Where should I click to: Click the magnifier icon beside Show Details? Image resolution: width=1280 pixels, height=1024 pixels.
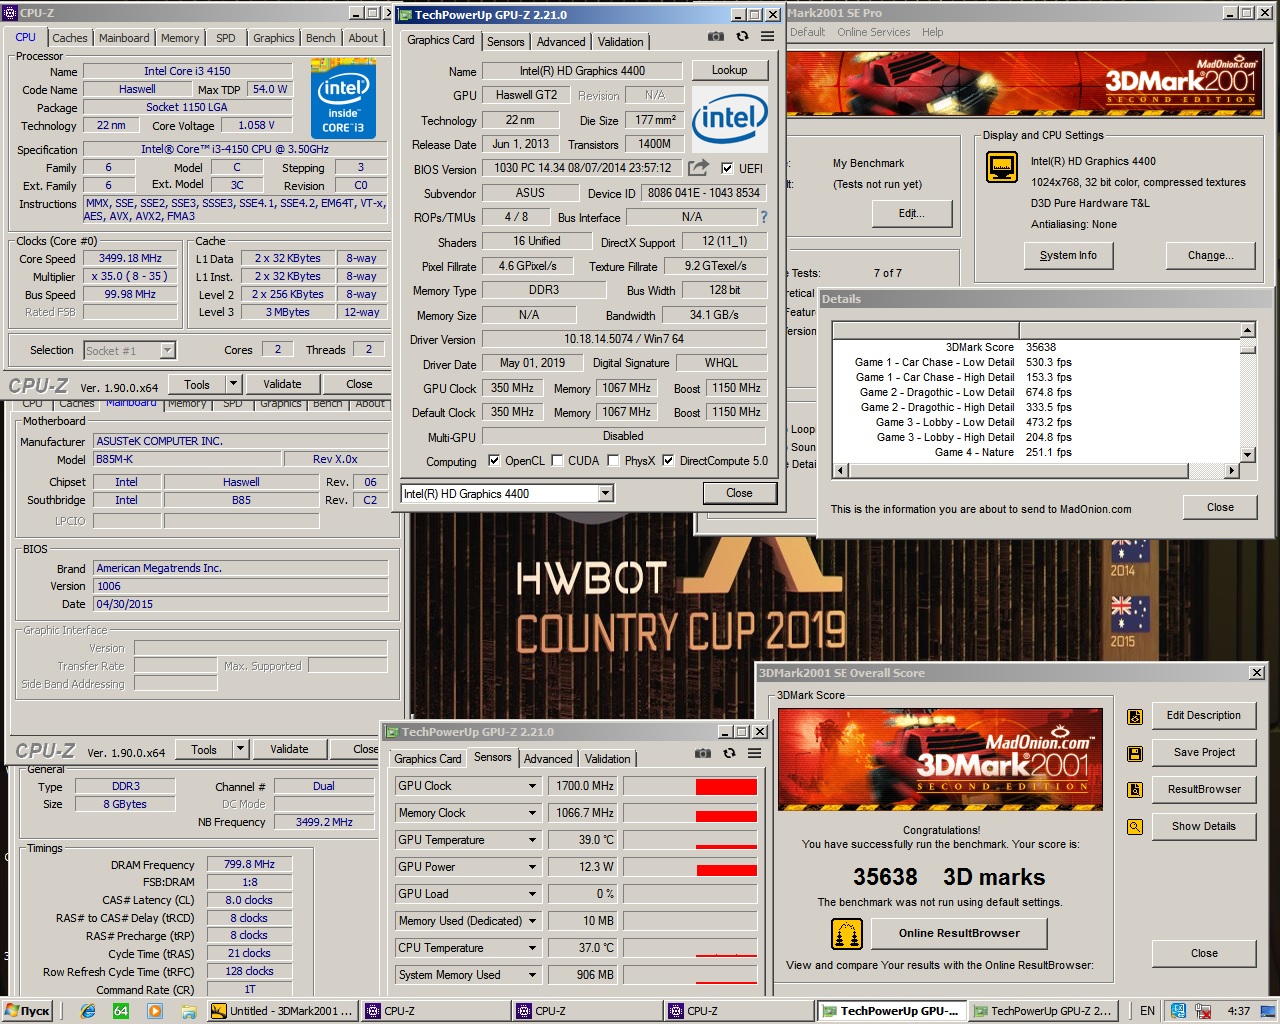(x=1135, y=827)
